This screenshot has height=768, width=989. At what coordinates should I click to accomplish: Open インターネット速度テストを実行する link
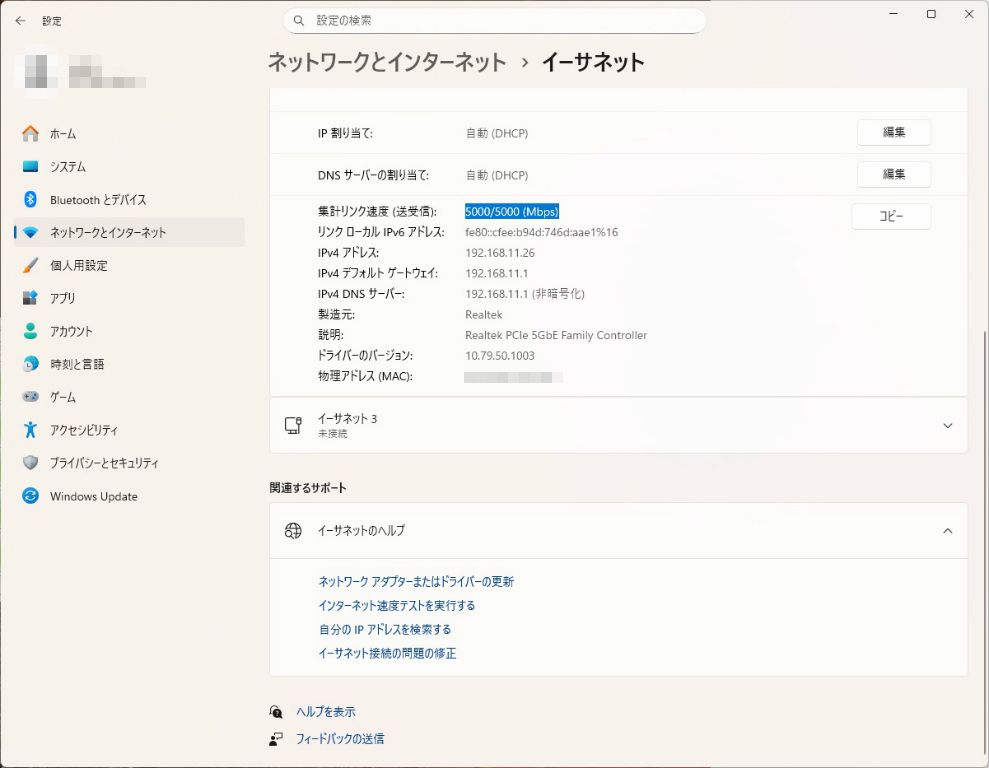point(397,605)
